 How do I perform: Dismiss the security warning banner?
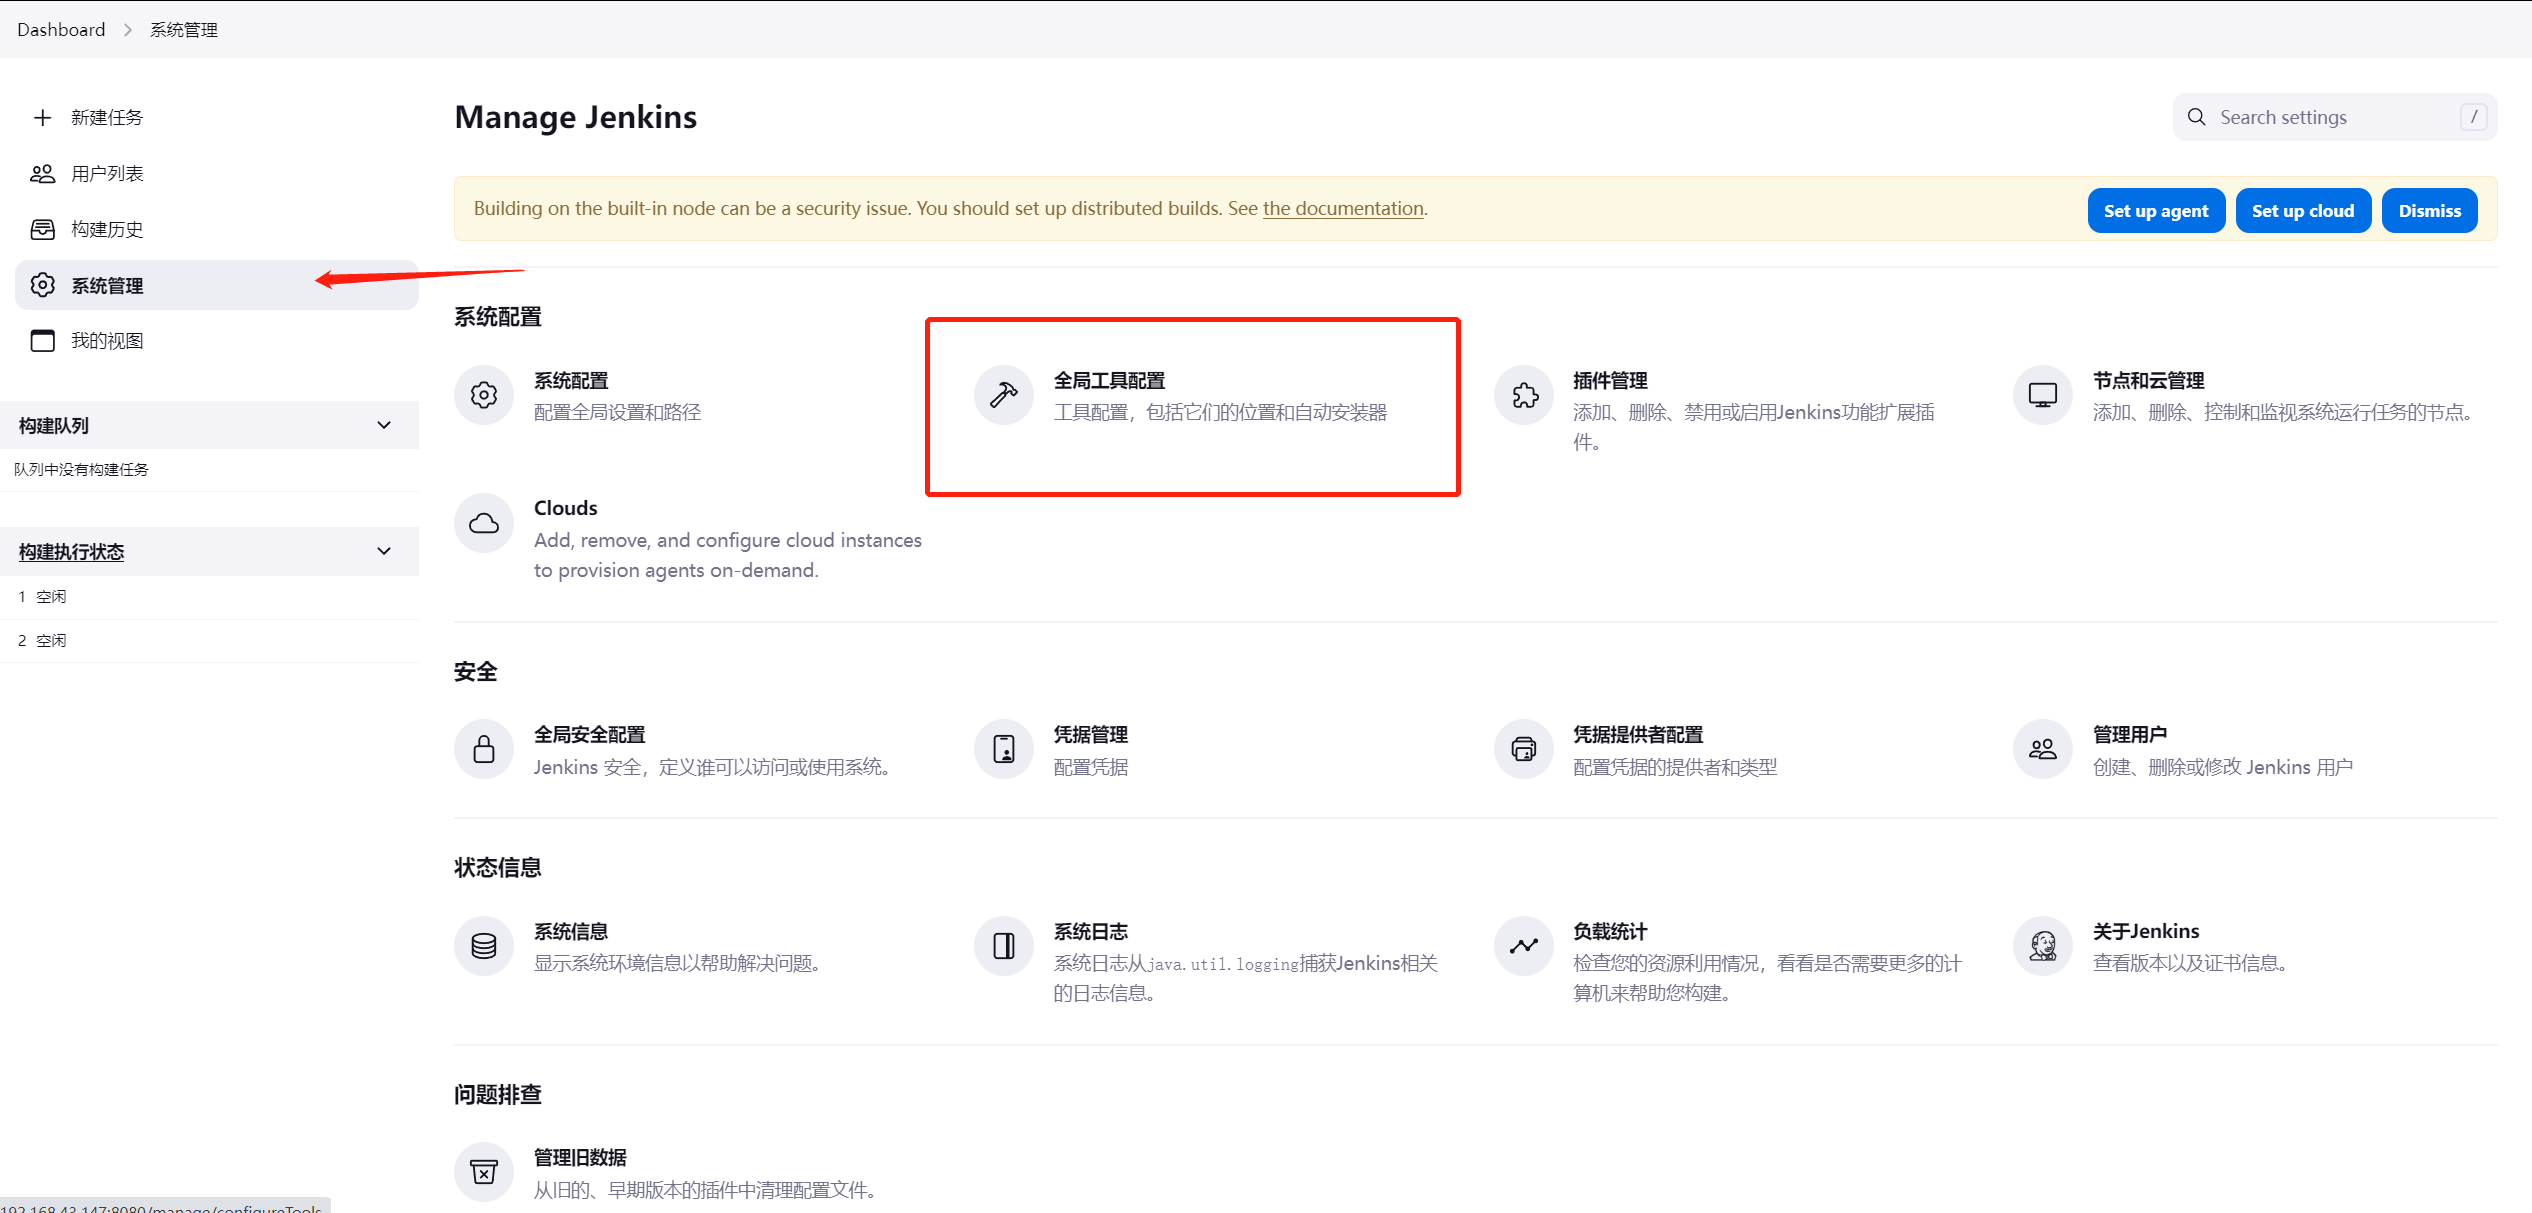2429,210
